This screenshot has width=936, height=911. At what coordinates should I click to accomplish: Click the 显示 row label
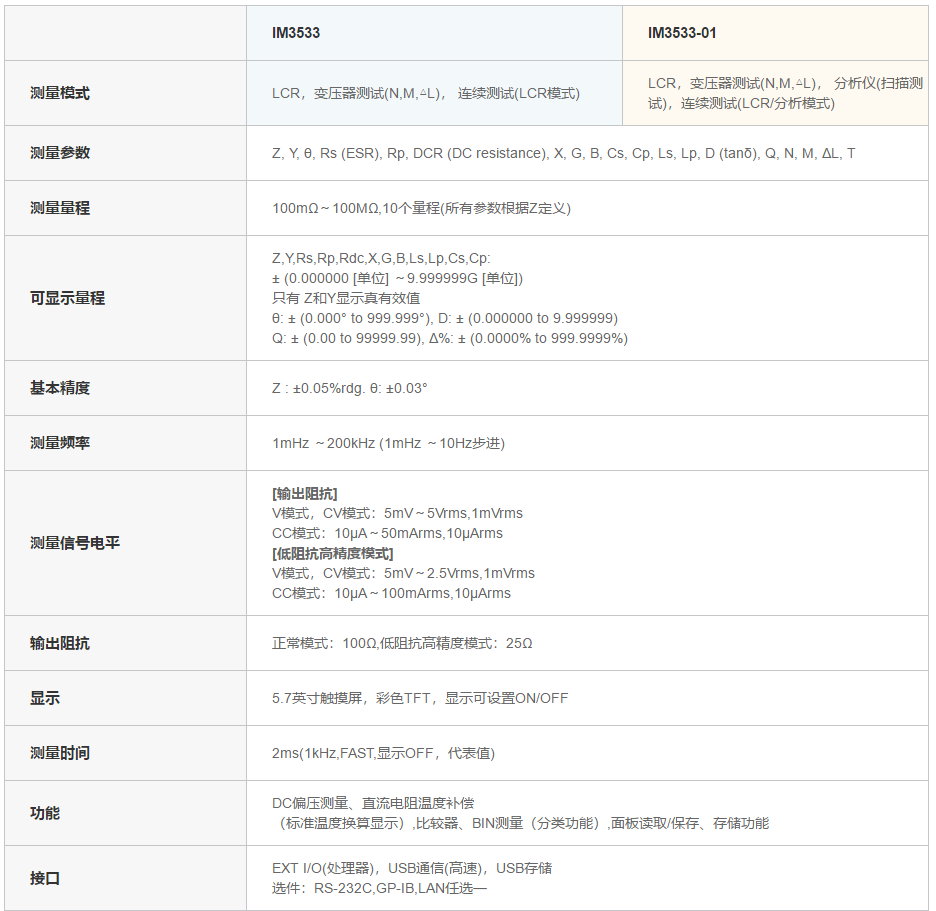[45, 698]
